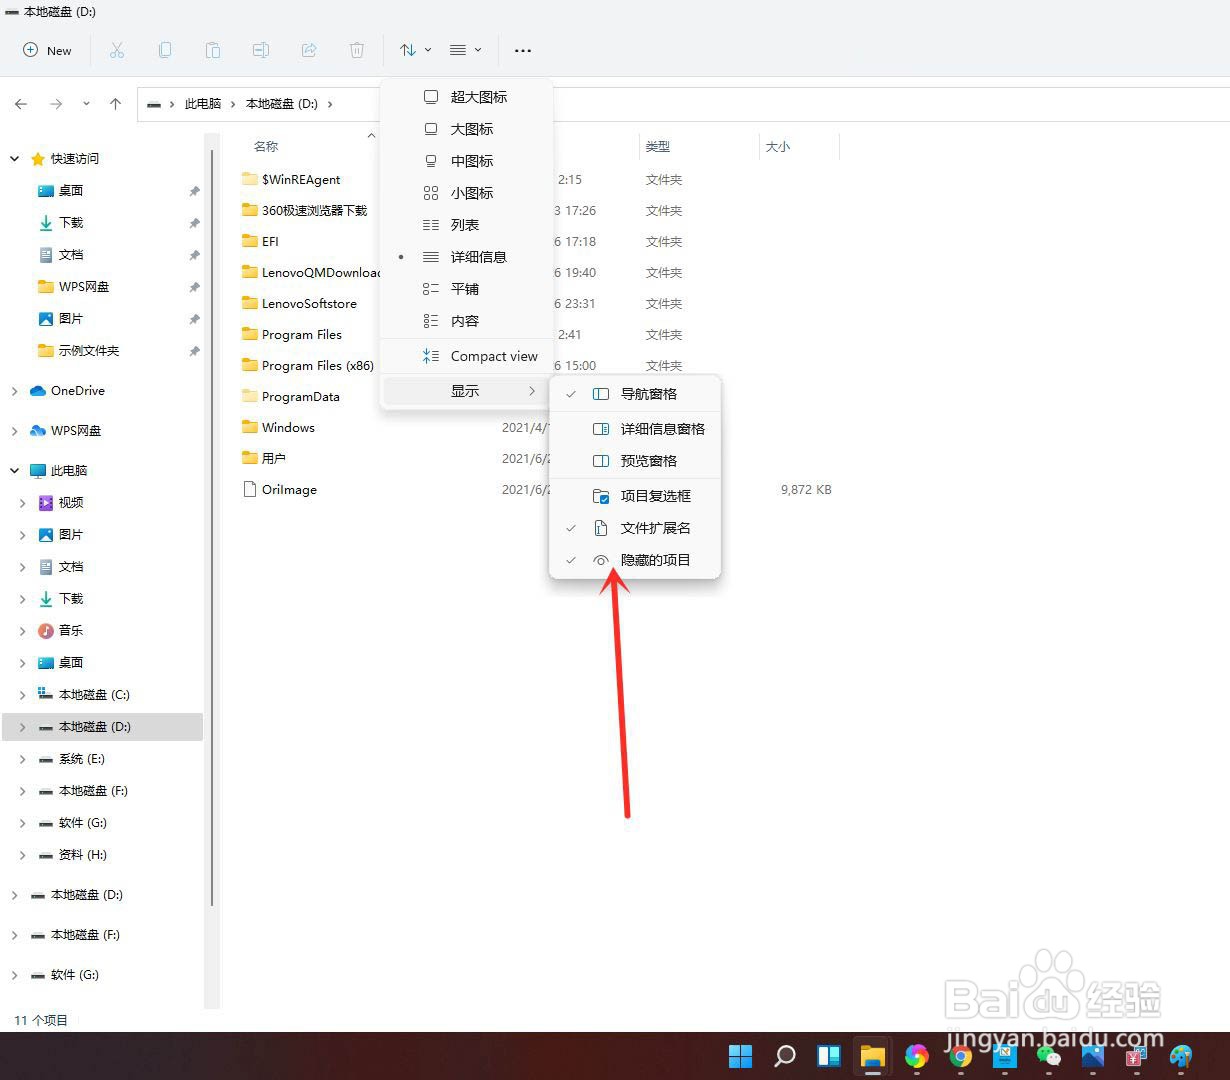Image resolution: width=1230 pixels, height=1080 pixels.
Task: Open the 显示 (Show) submenu
Action: click(466, 391)
